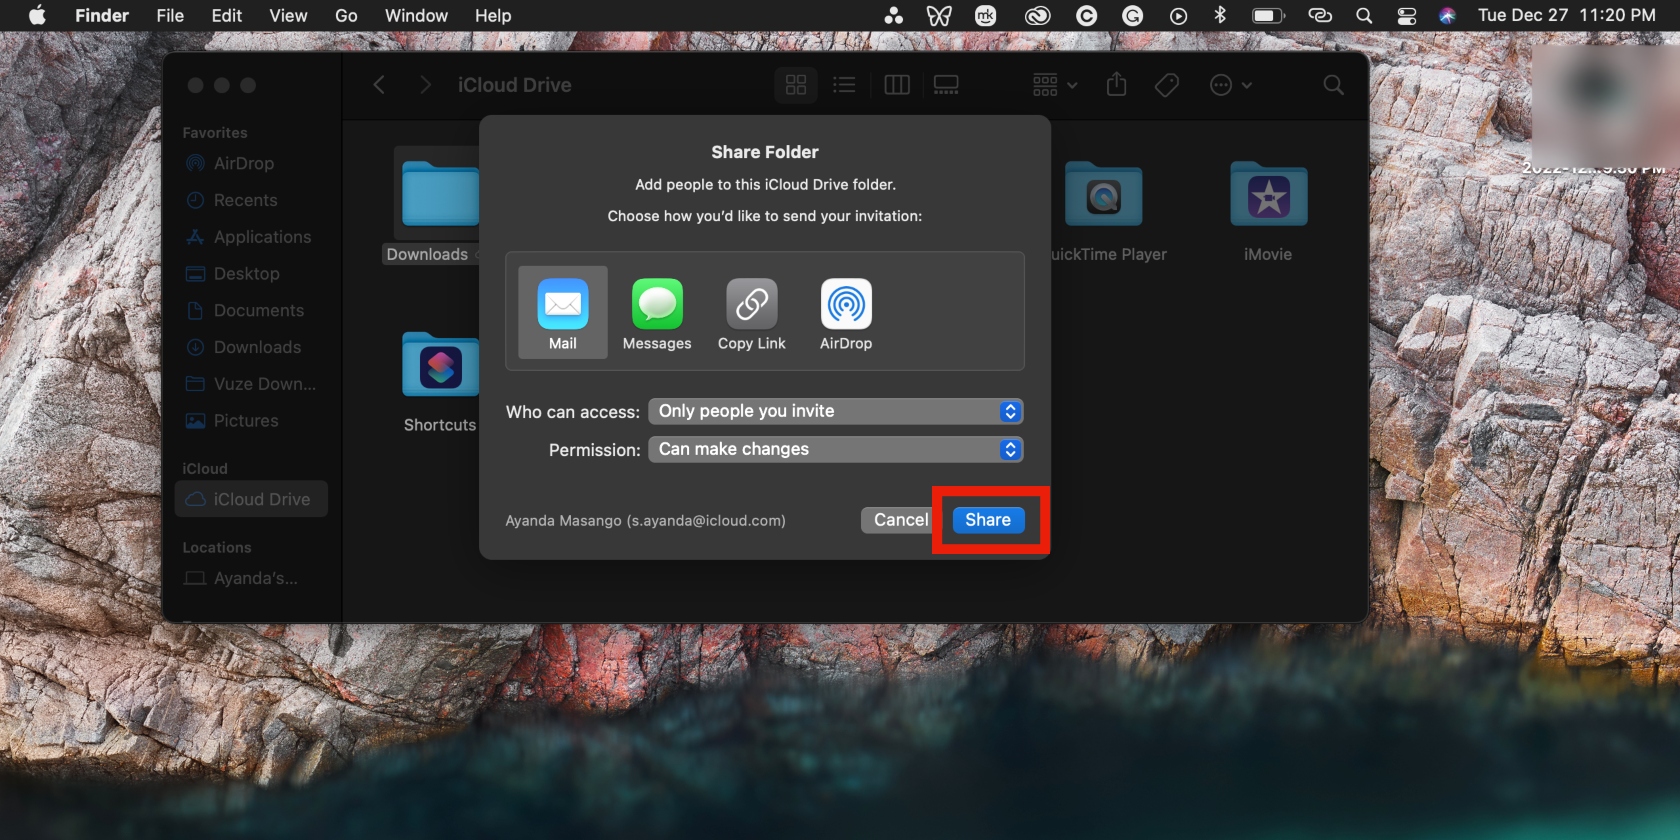Screen dimensions: 1680x840
Task: Go forward in the Finder window
Action: [425, 85]
